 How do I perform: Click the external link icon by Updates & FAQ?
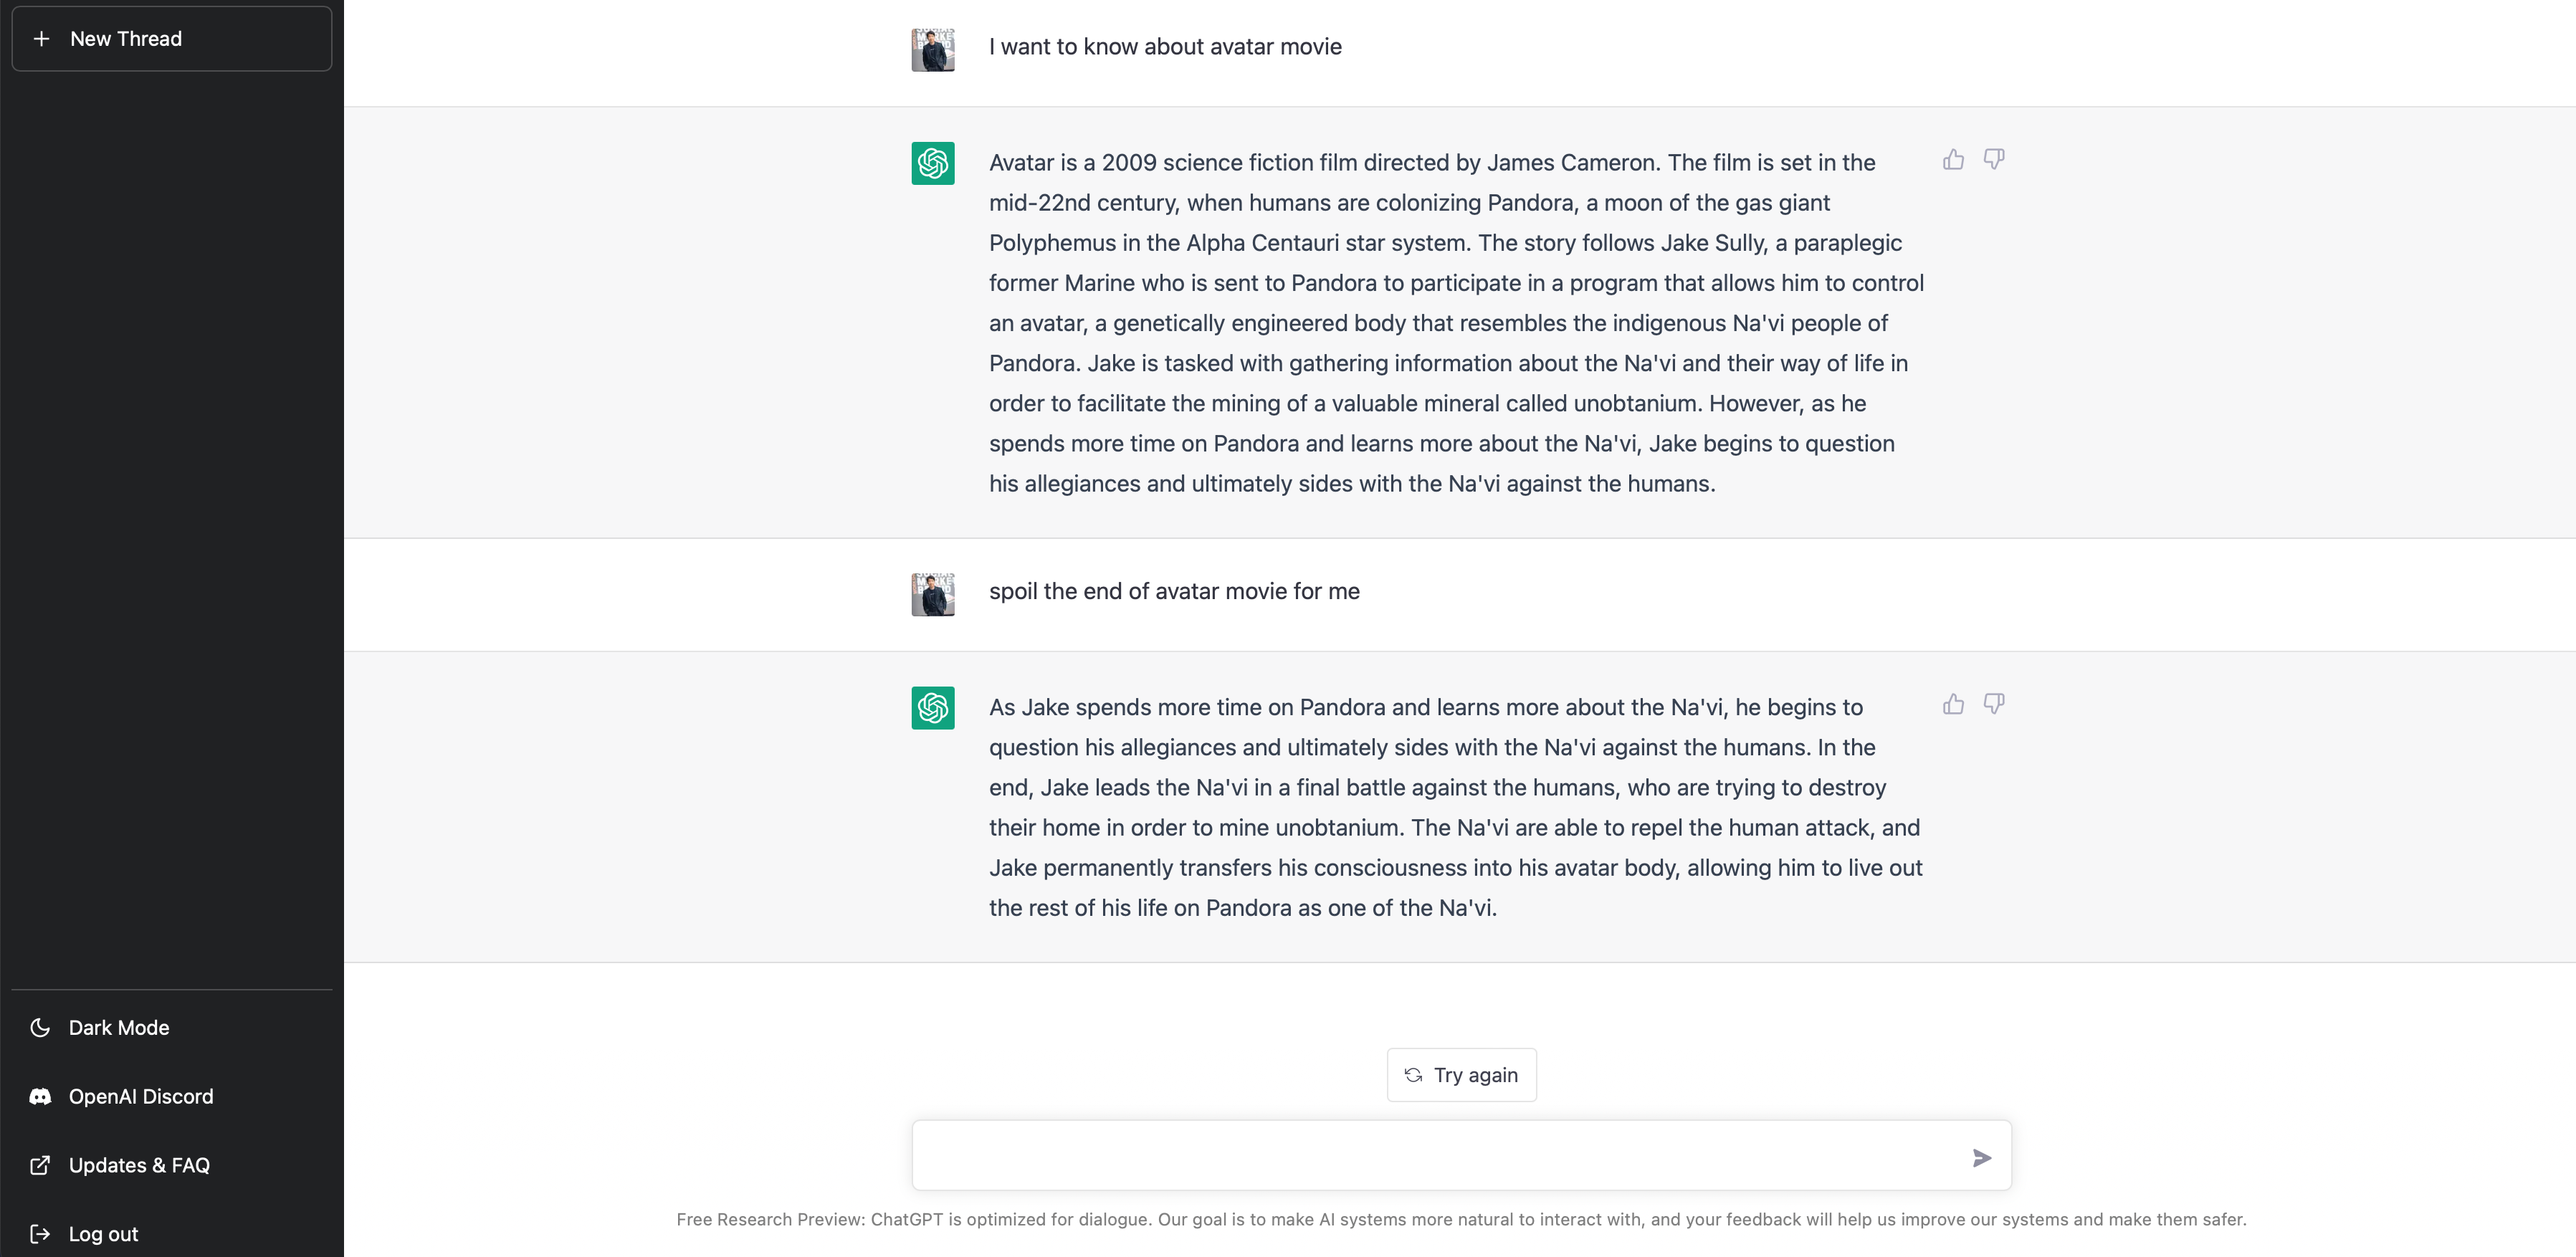click(40, 1165)
